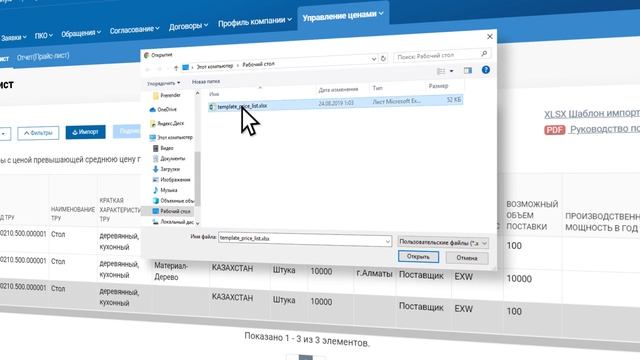This screenshot has height=360, width=640.
Task: Go up one folder with the up arrow
Action: [x=176, y=68]
